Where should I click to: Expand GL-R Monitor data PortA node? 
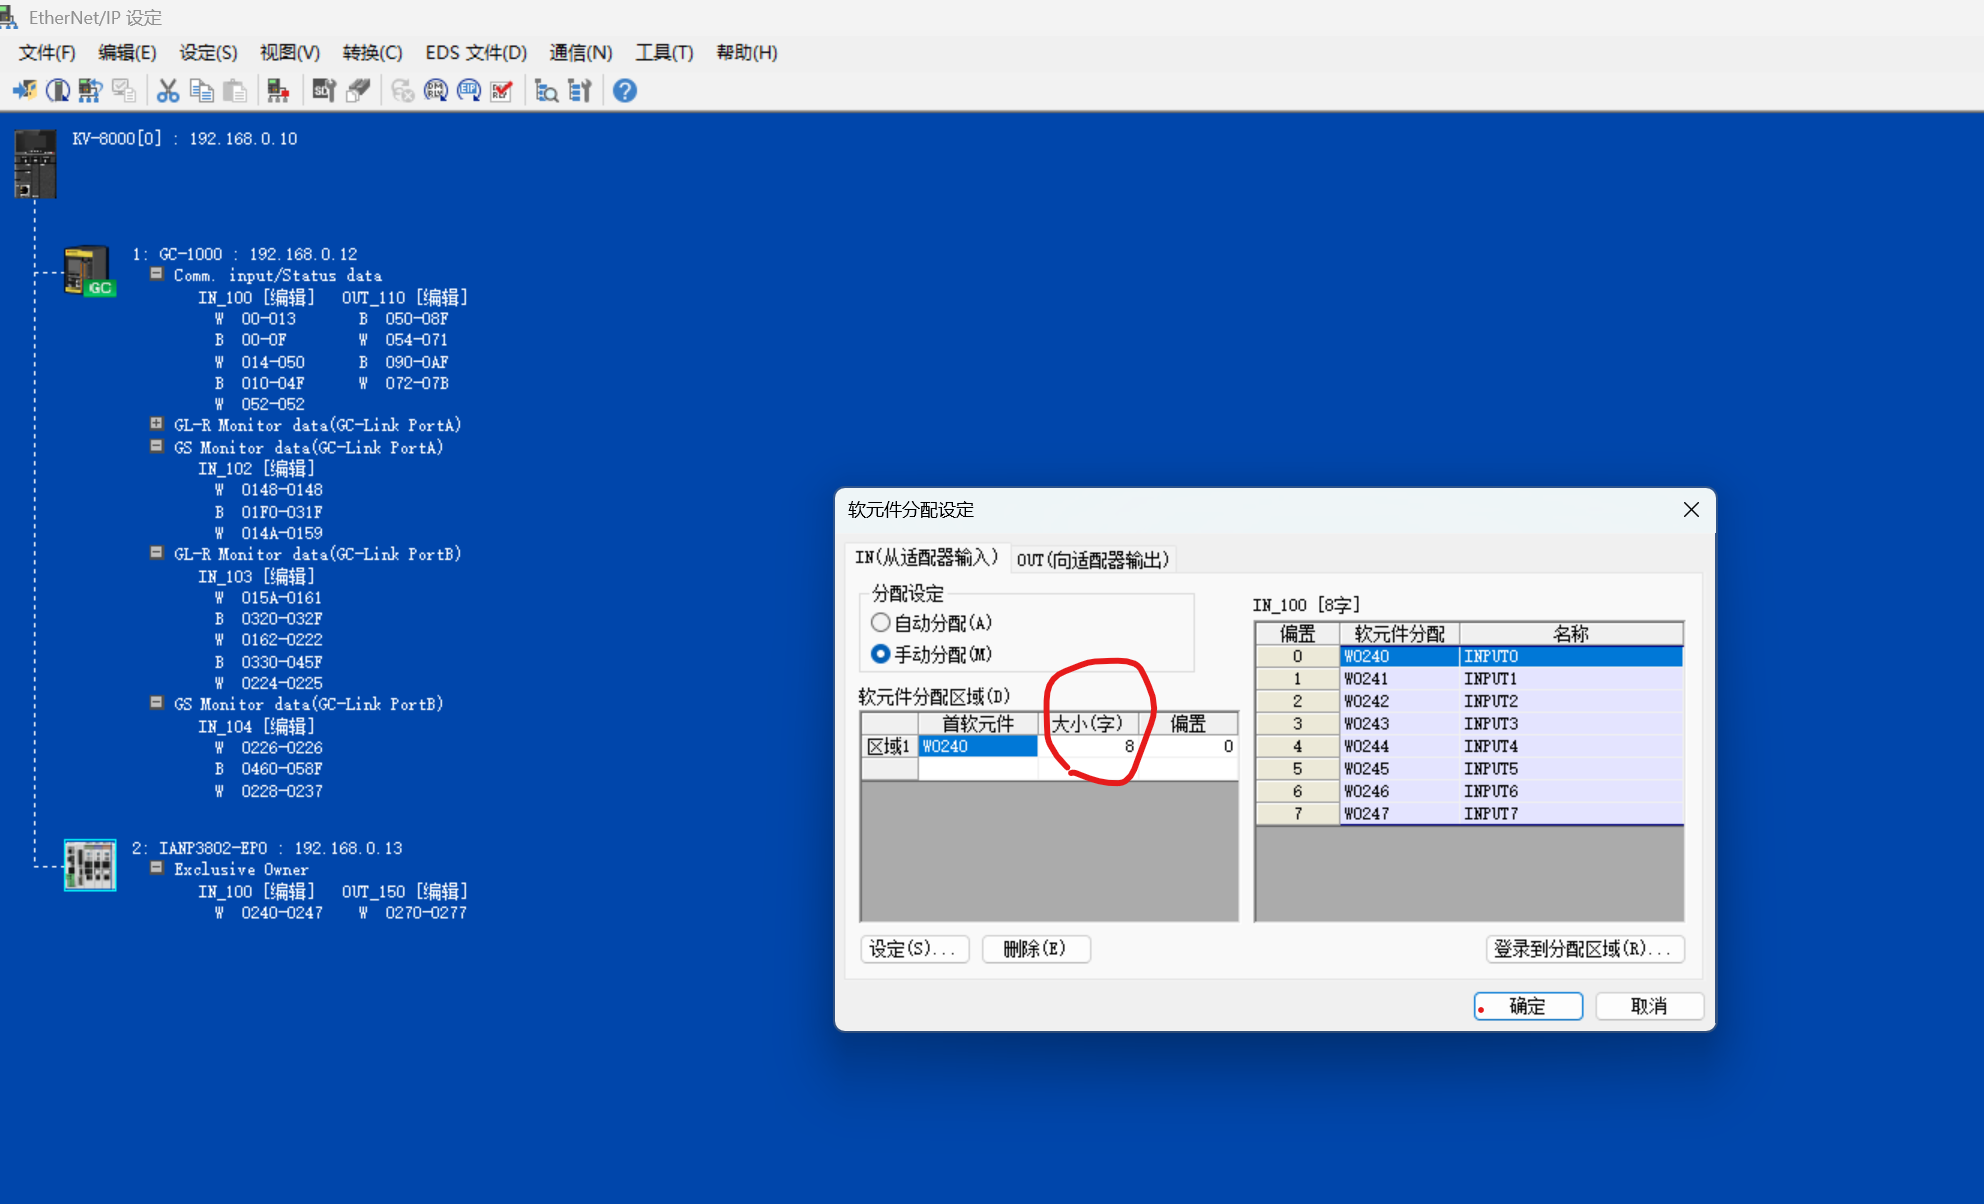coord(156,424)
